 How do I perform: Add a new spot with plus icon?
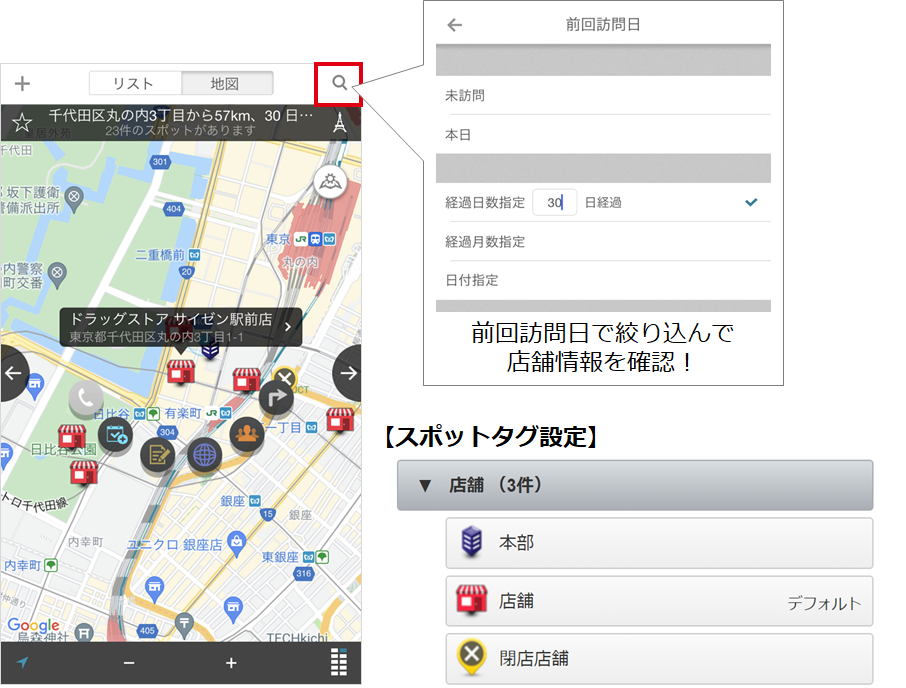click(x=22, y=84)
